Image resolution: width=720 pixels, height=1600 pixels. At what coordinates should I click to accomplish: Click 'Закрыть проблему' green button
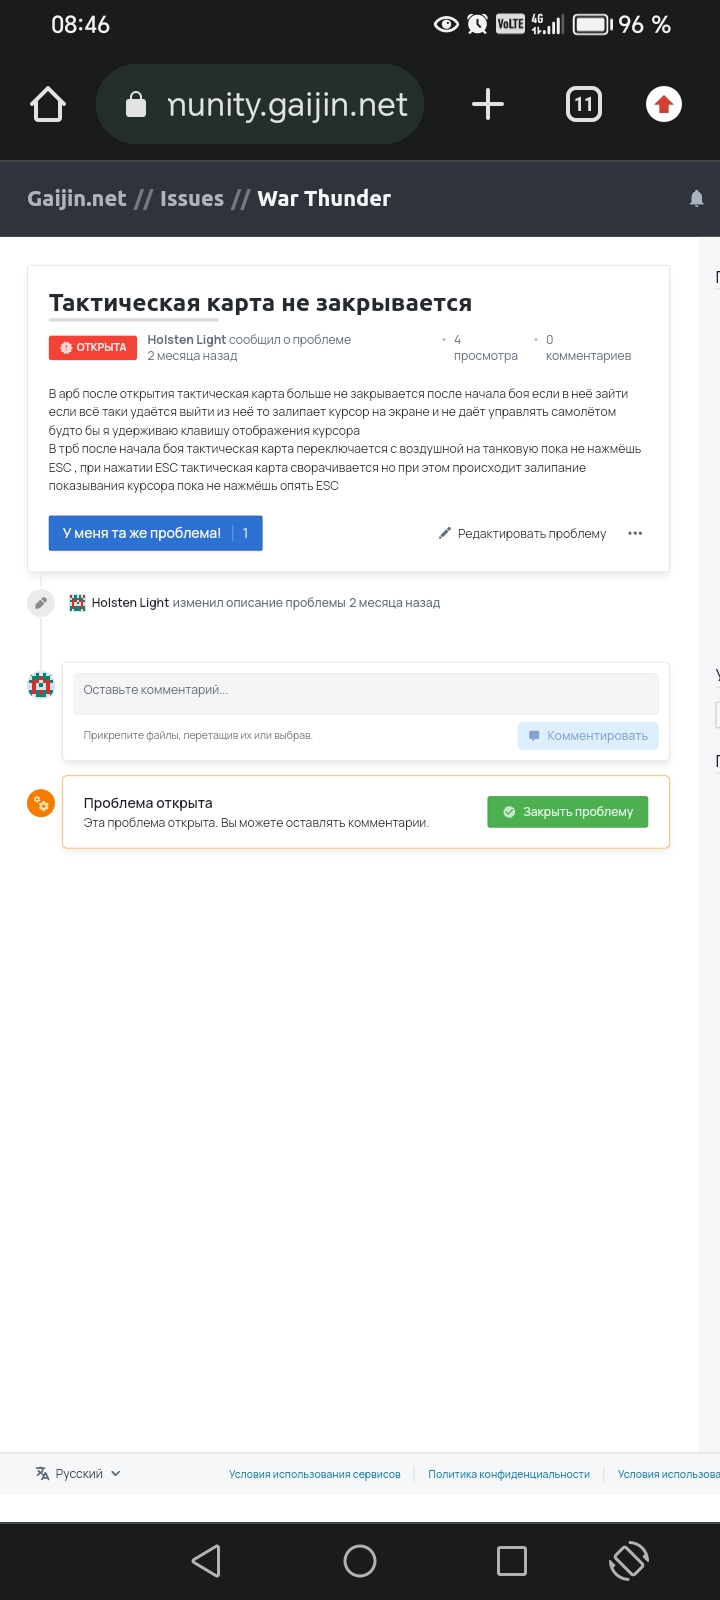(x=567, y=812)
